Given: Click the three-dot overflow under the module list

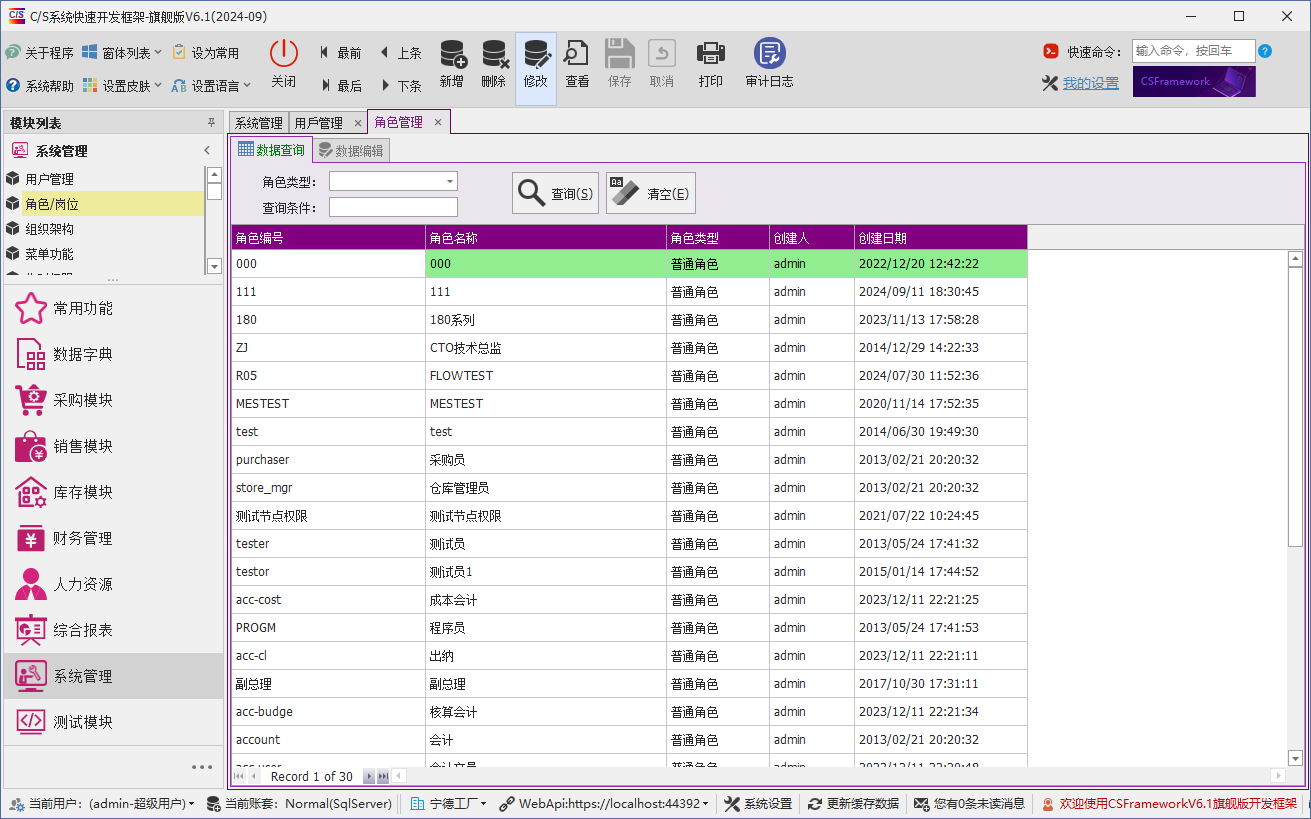Looking at the screenshot, I should [x=202, y=767].
